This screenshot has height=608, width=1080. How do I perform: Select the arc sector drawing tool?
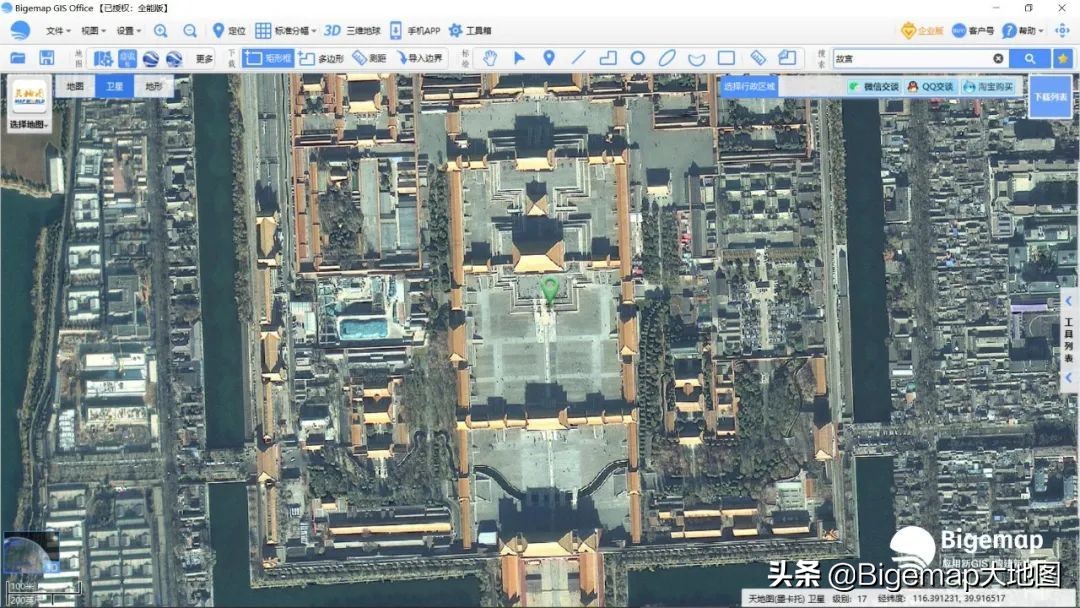click(696, 59)
